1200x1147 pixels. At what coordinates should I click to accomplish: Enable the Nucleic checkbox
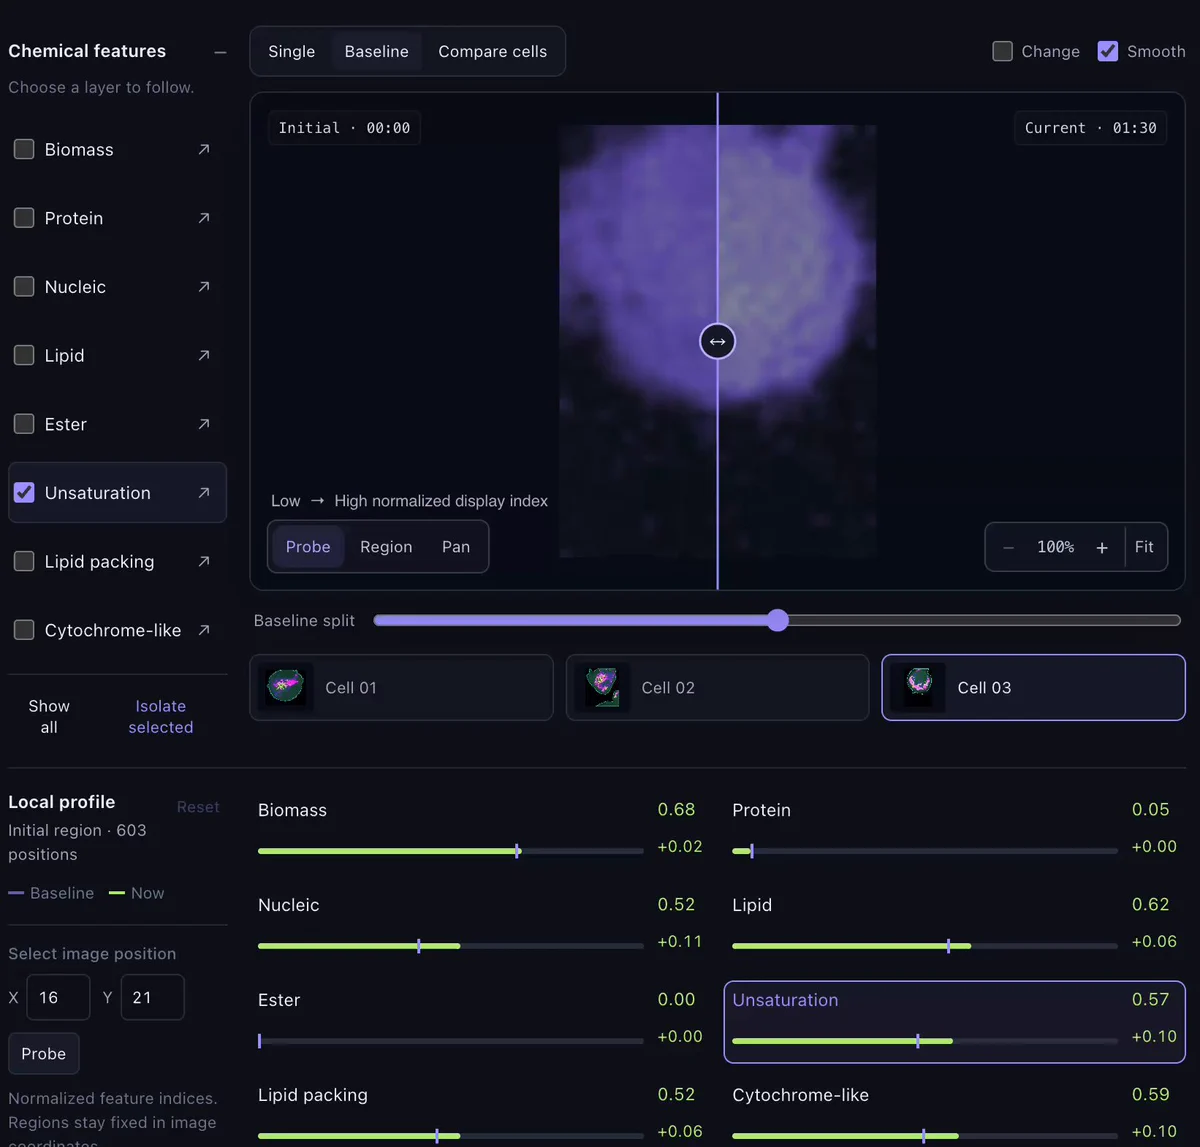click(x=24, y=287)
